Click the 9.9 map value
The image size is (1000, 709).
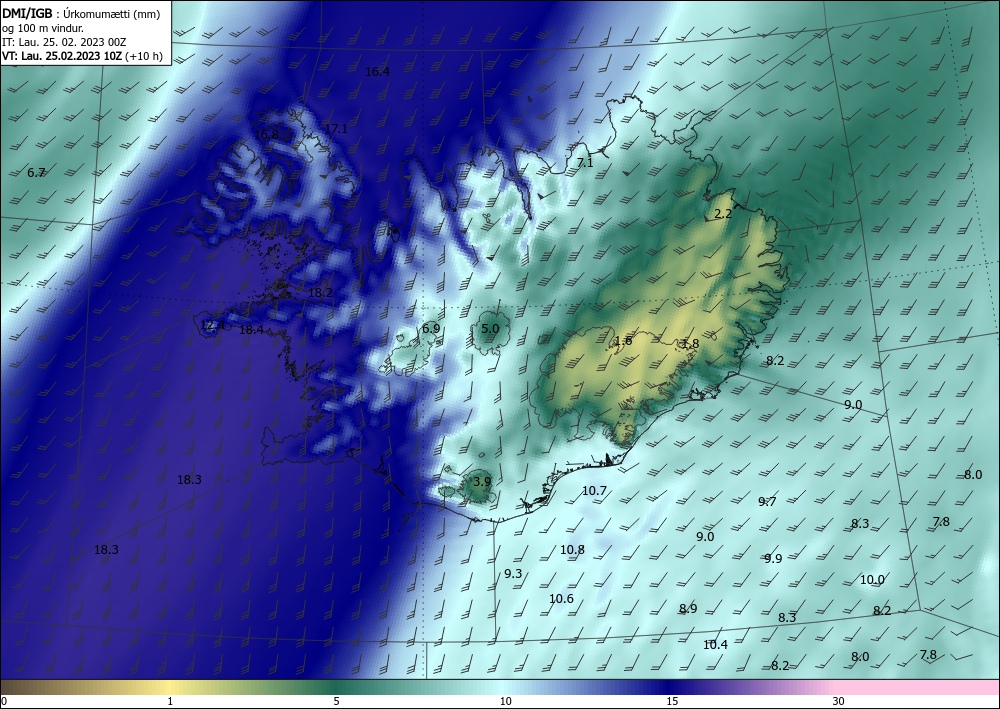tap(773, 559)
